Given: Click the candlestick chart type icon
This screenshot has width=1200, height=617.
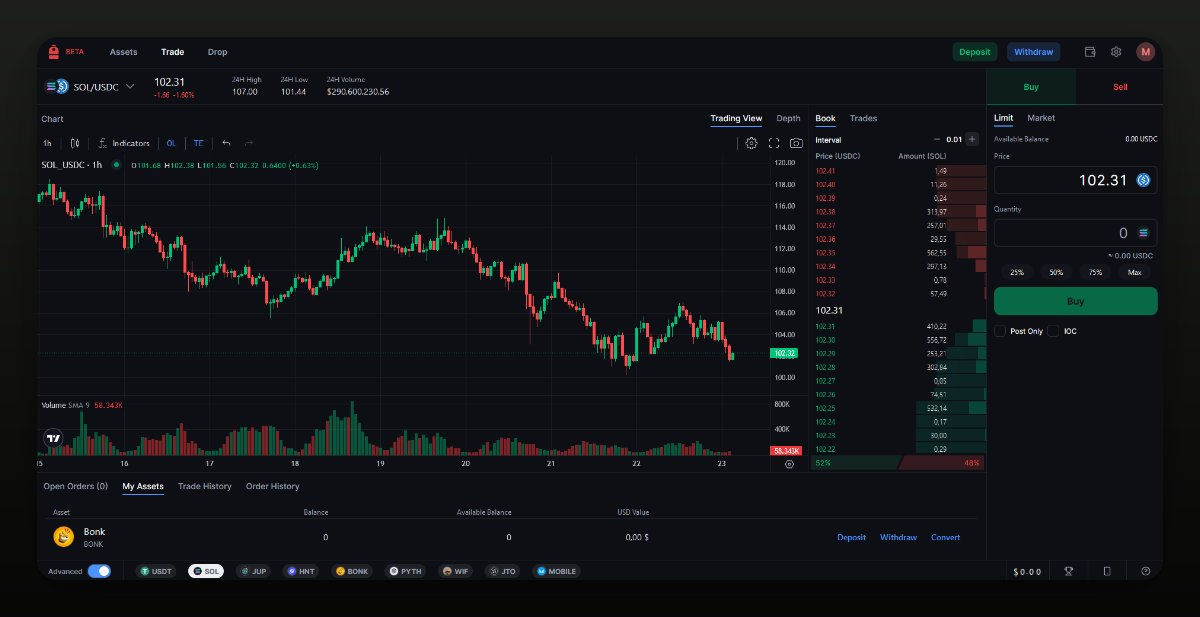Looking at the screenshot, I should [x=75, y=143].
